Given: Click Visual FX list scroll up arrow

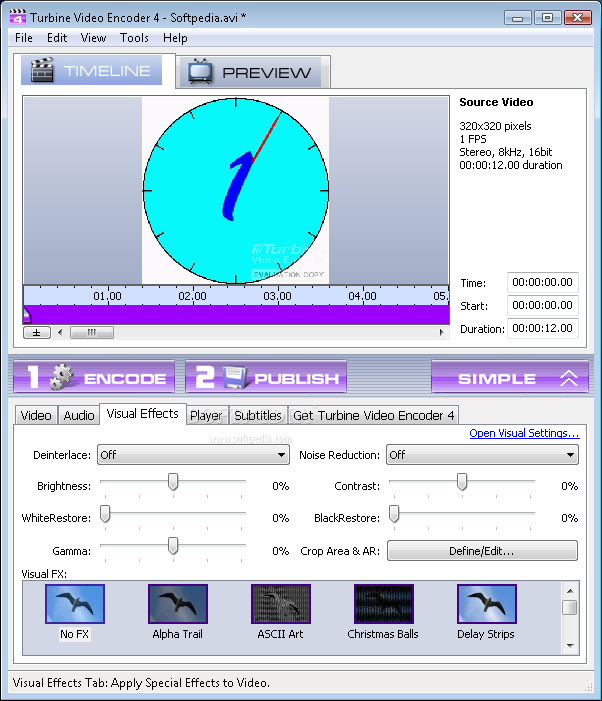Looking at the screenshot, I should tap(570, 591).
